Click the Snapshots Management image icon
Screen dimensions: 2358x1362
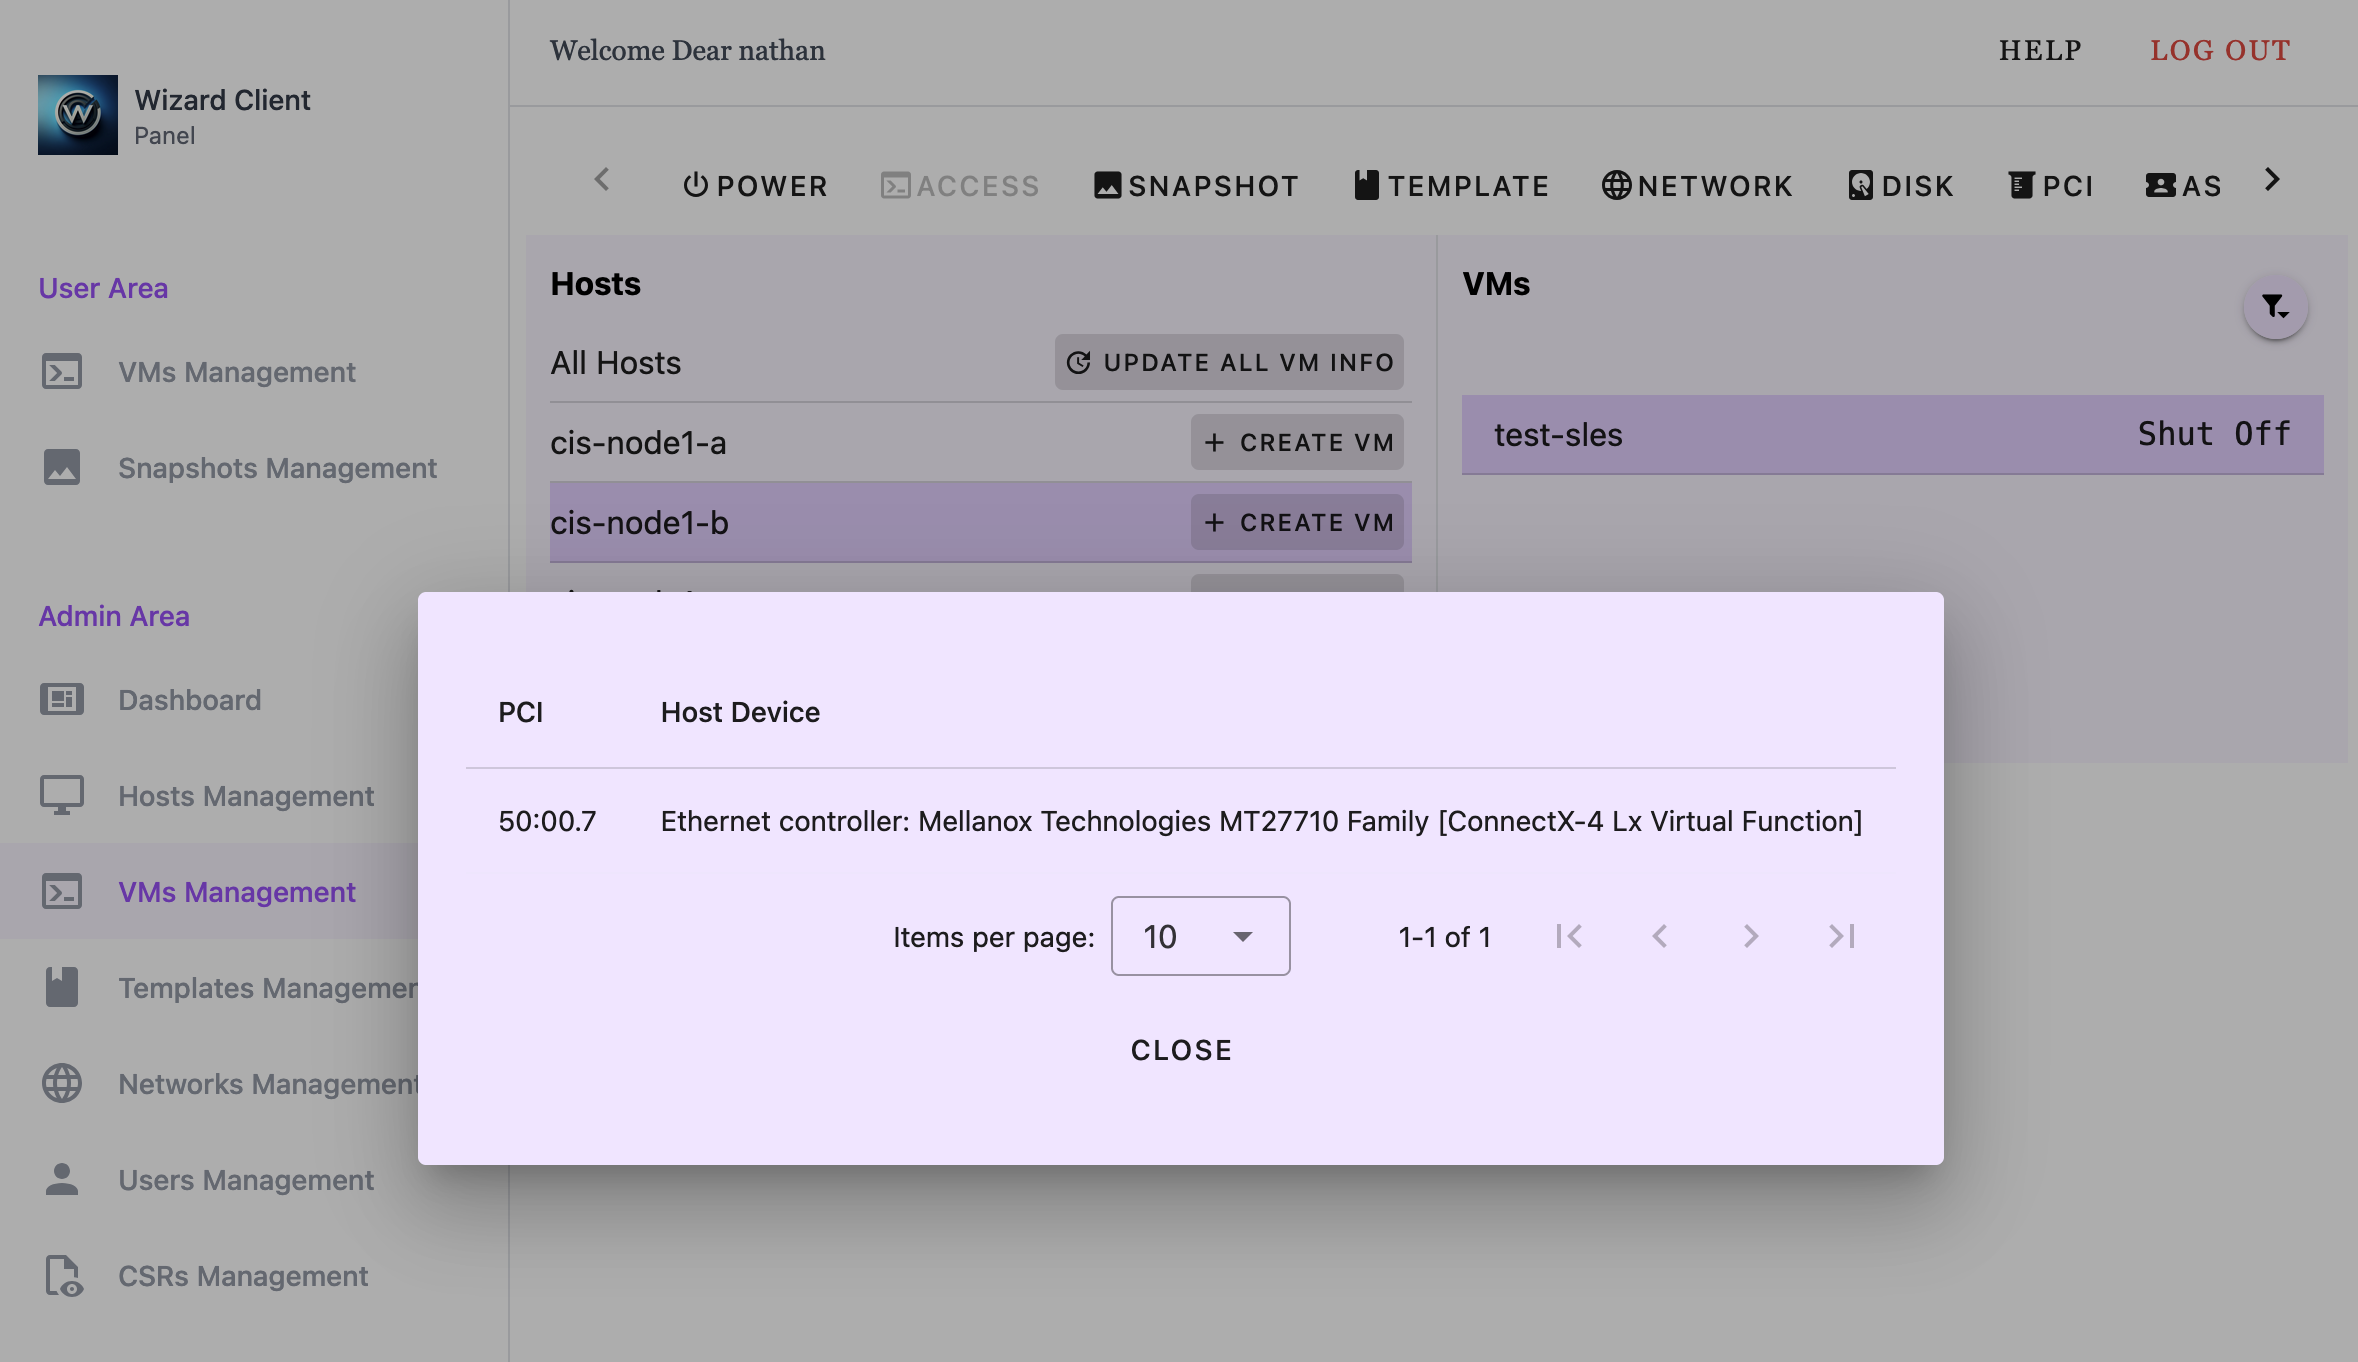tap(62, 467)
